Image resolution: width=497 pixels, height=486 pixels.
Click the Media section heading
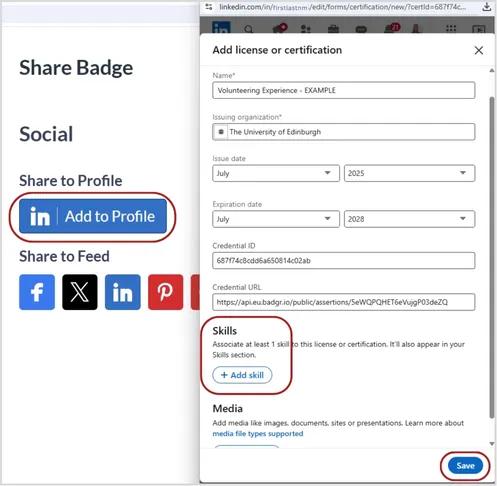point(228,409)
